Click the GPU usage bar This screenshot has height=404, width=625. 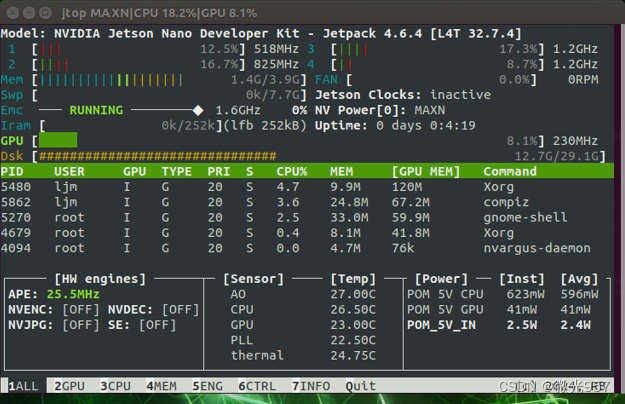pyautogui.click(x=58, y=141)
